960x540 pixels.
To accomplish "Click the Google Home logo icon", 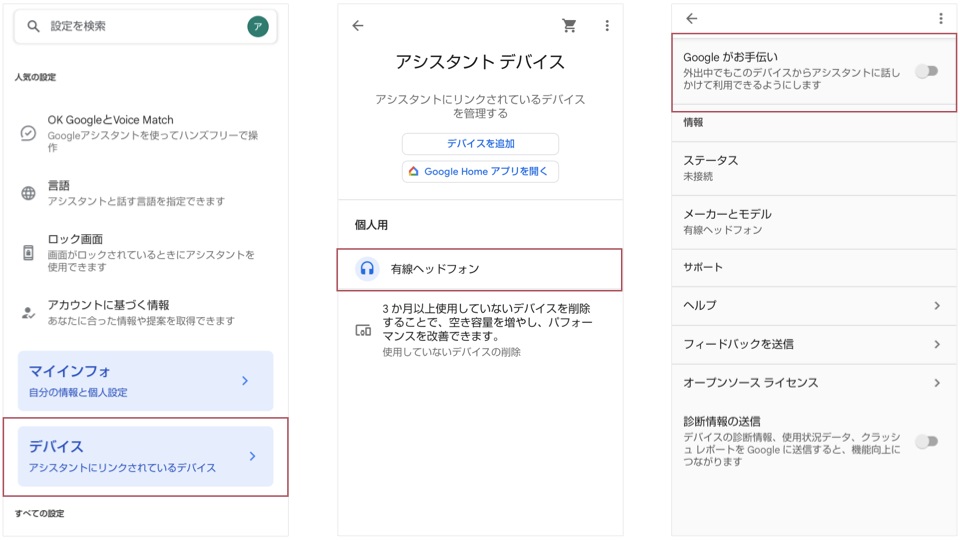I will (413, 171).
